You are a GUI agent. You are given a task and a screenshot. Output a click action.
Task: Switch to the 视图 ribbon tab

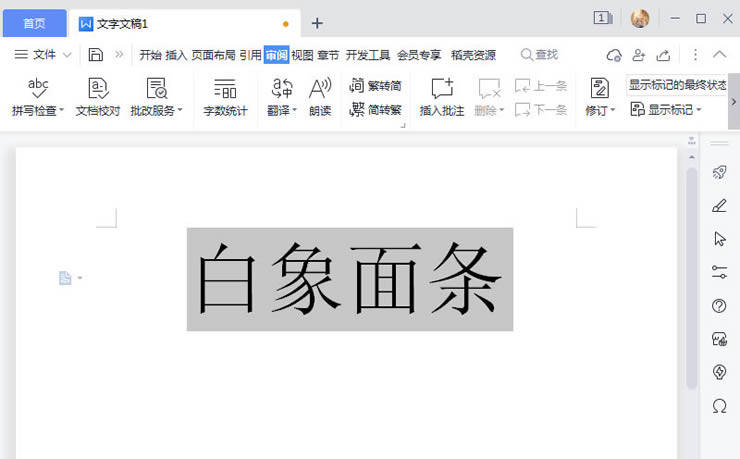coord(302,55)
